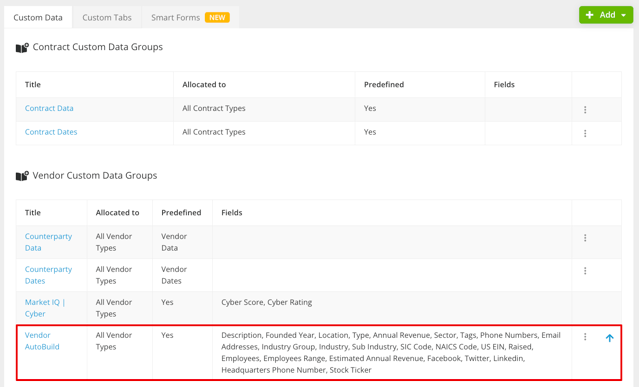Click the Vendor Custom Data Groups icon
This screenshot has width=639, height=387.
click(x=22, y=176)
